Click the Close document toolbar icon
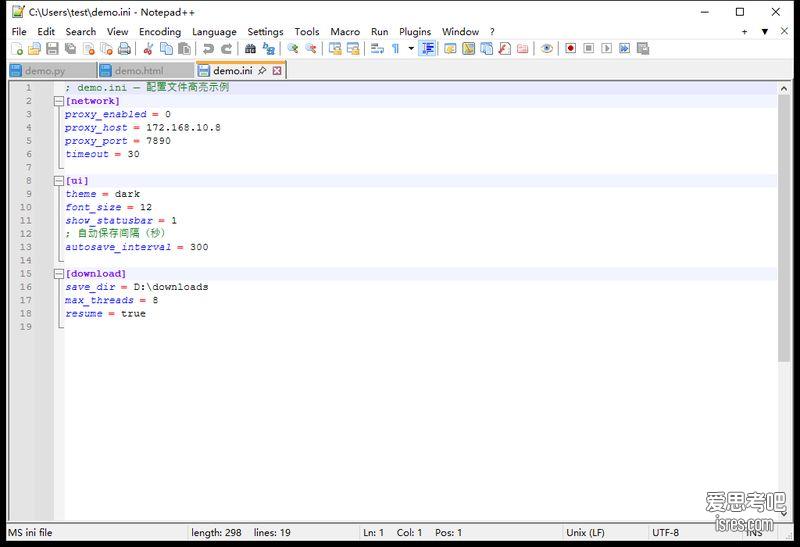 89,49
